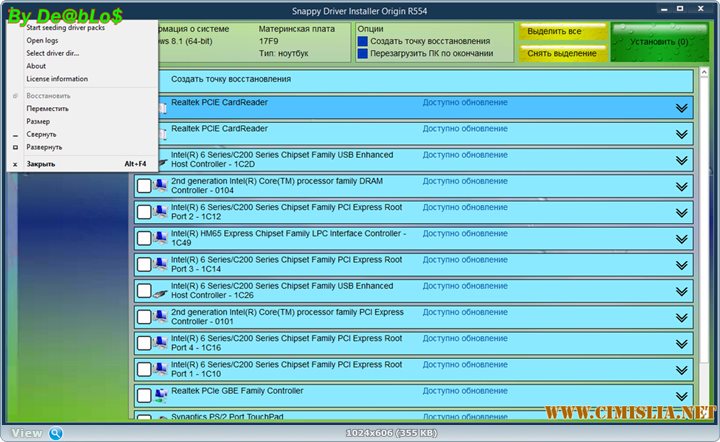The width and height of the screenshot is (720, 442).
Task: Click device icon of DRAM Controller - 0104
Action: tap(161, 186)
